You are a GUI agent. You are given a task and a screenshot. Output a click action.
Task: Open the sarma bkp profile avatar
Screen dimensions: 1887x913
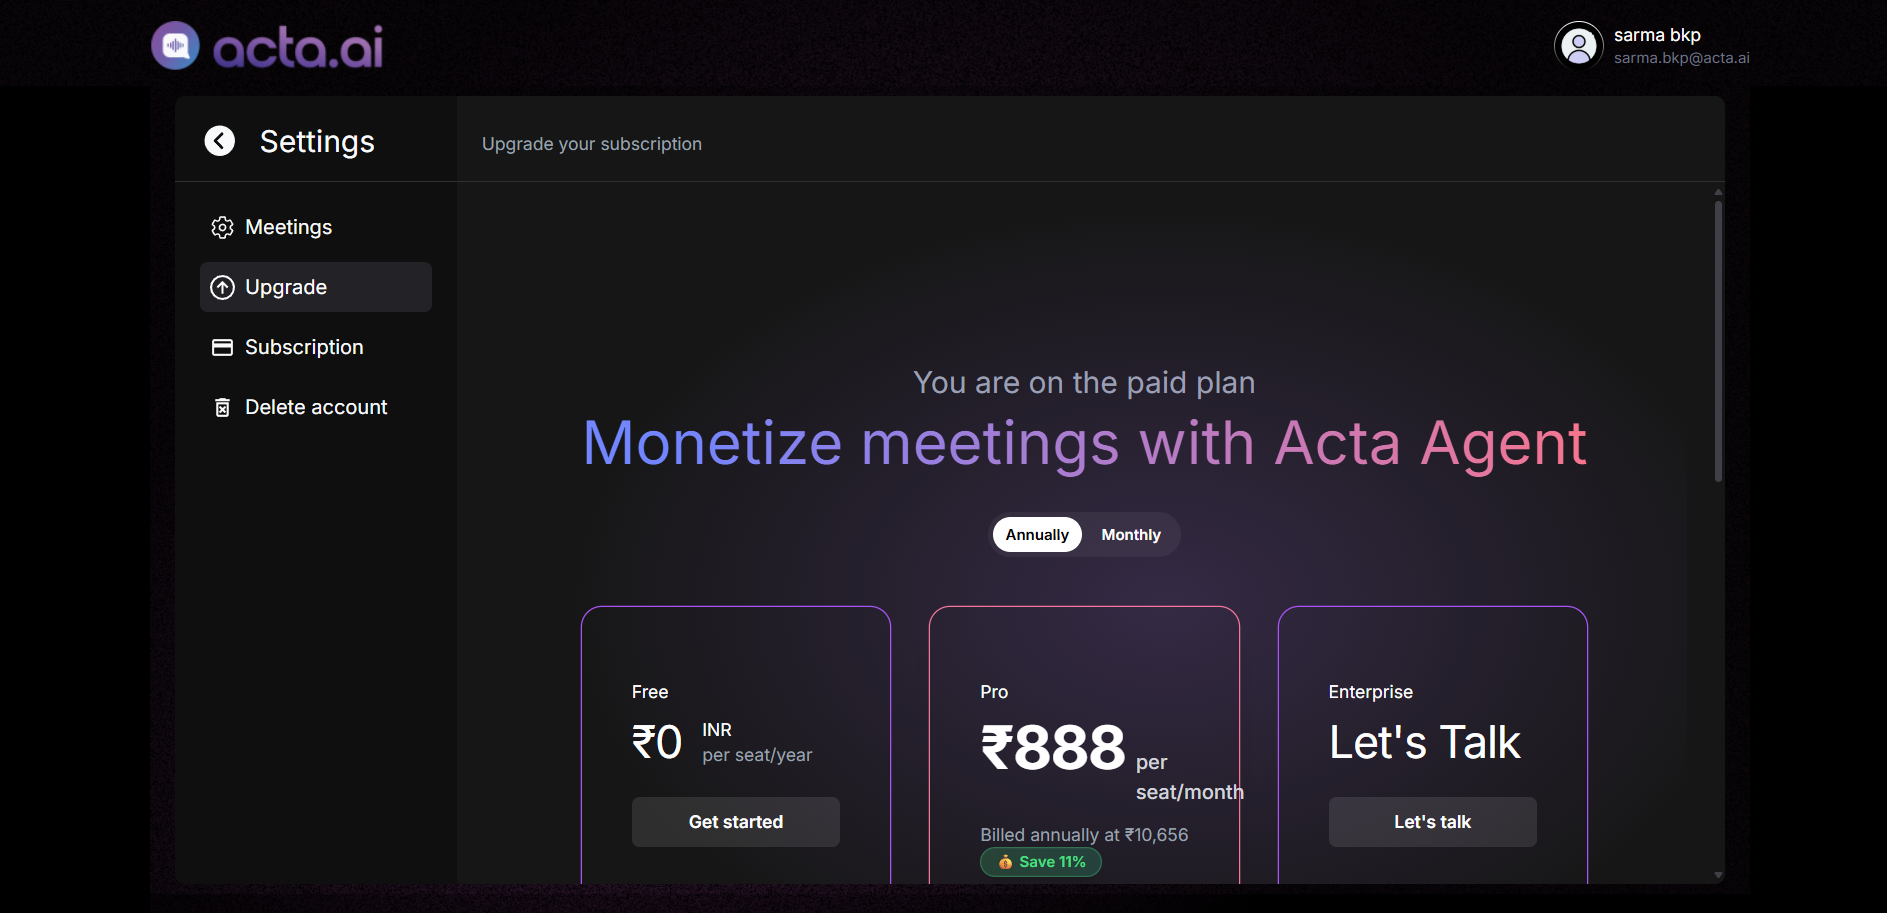1578,45
